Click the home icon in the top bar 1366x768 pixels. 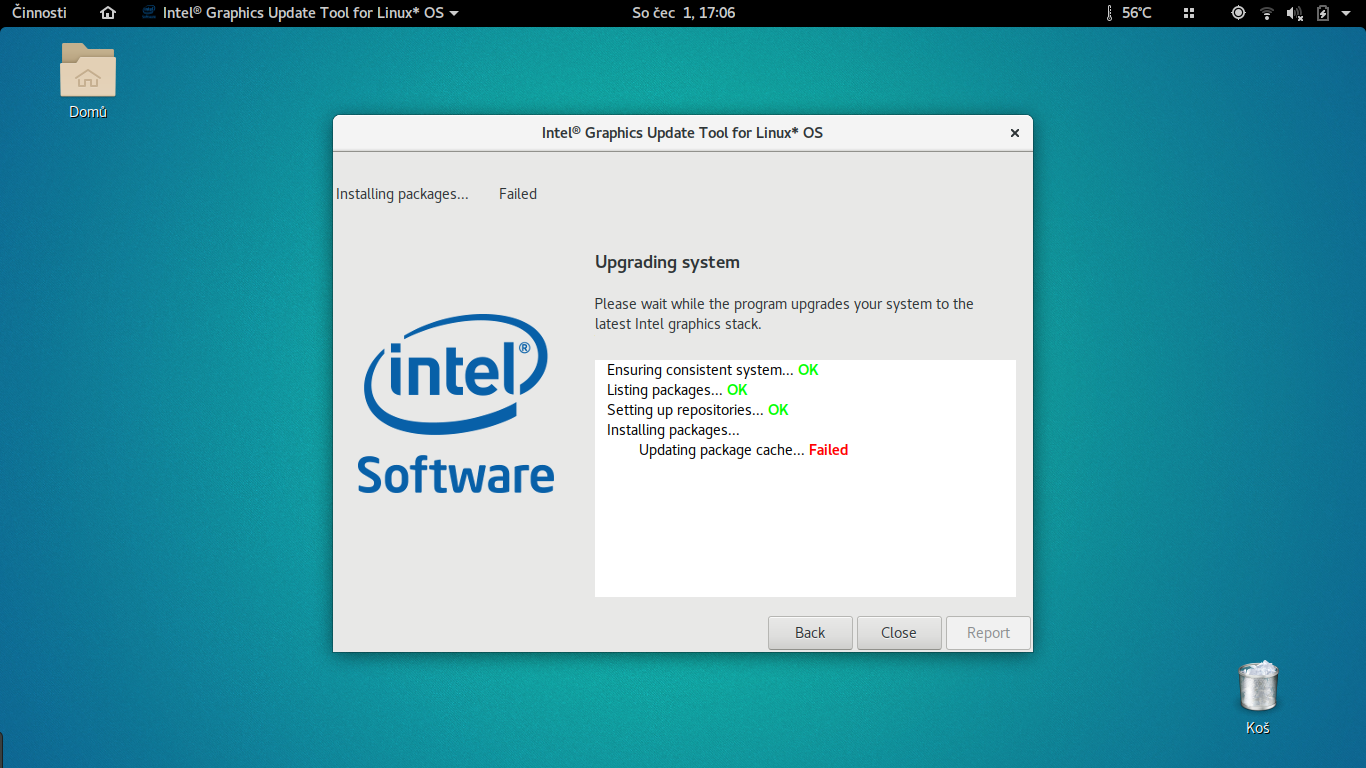pyautogui.click(x=108, y=13)
